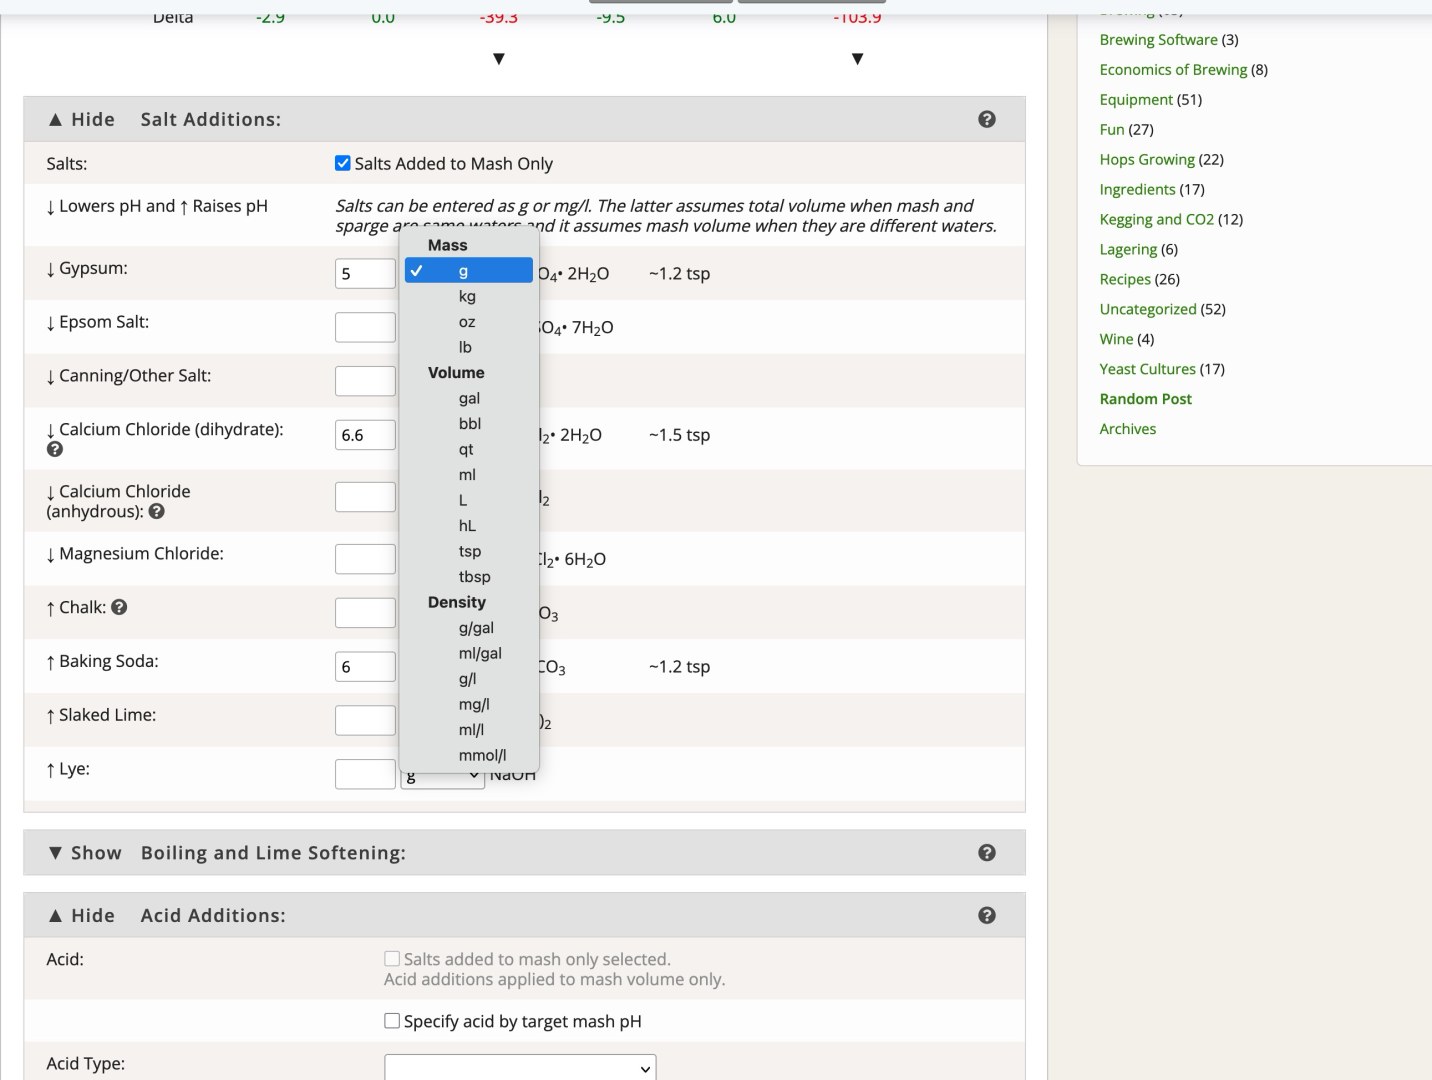Click help icon under Calcium Chloride (dihydrate)
The image size is (1432, 1080).
tap(55, 450)
